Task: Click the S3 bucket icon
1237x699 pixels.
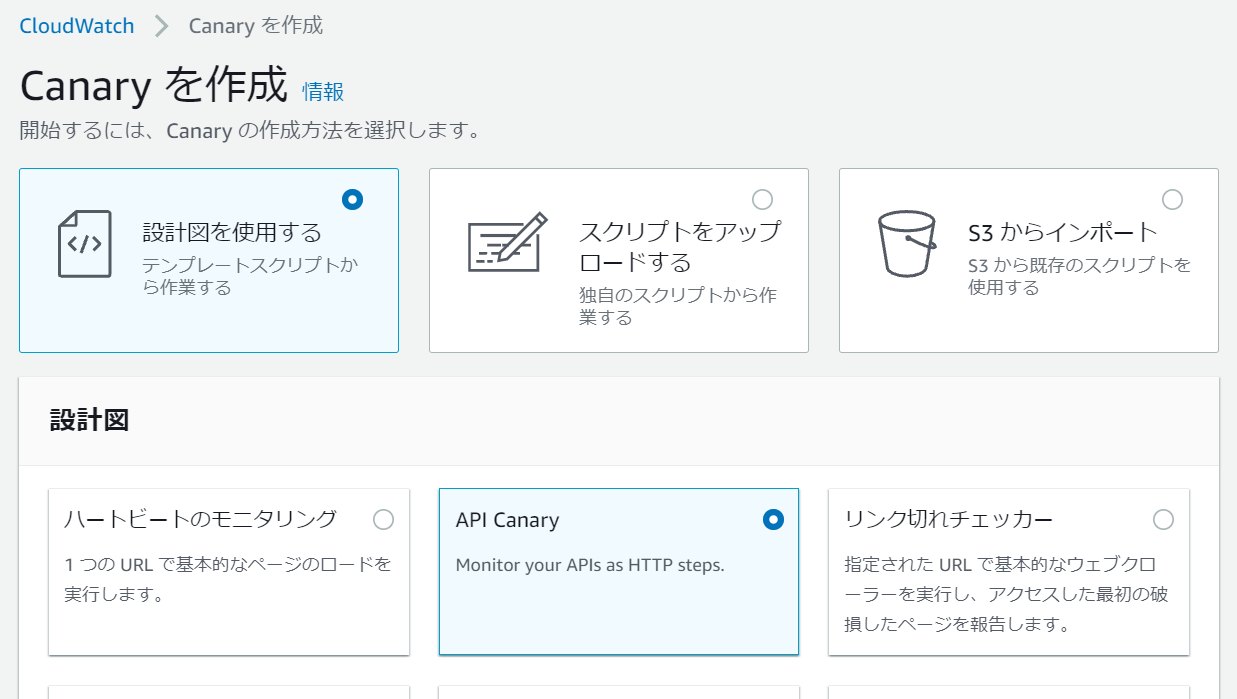Action: click(905, 243)
